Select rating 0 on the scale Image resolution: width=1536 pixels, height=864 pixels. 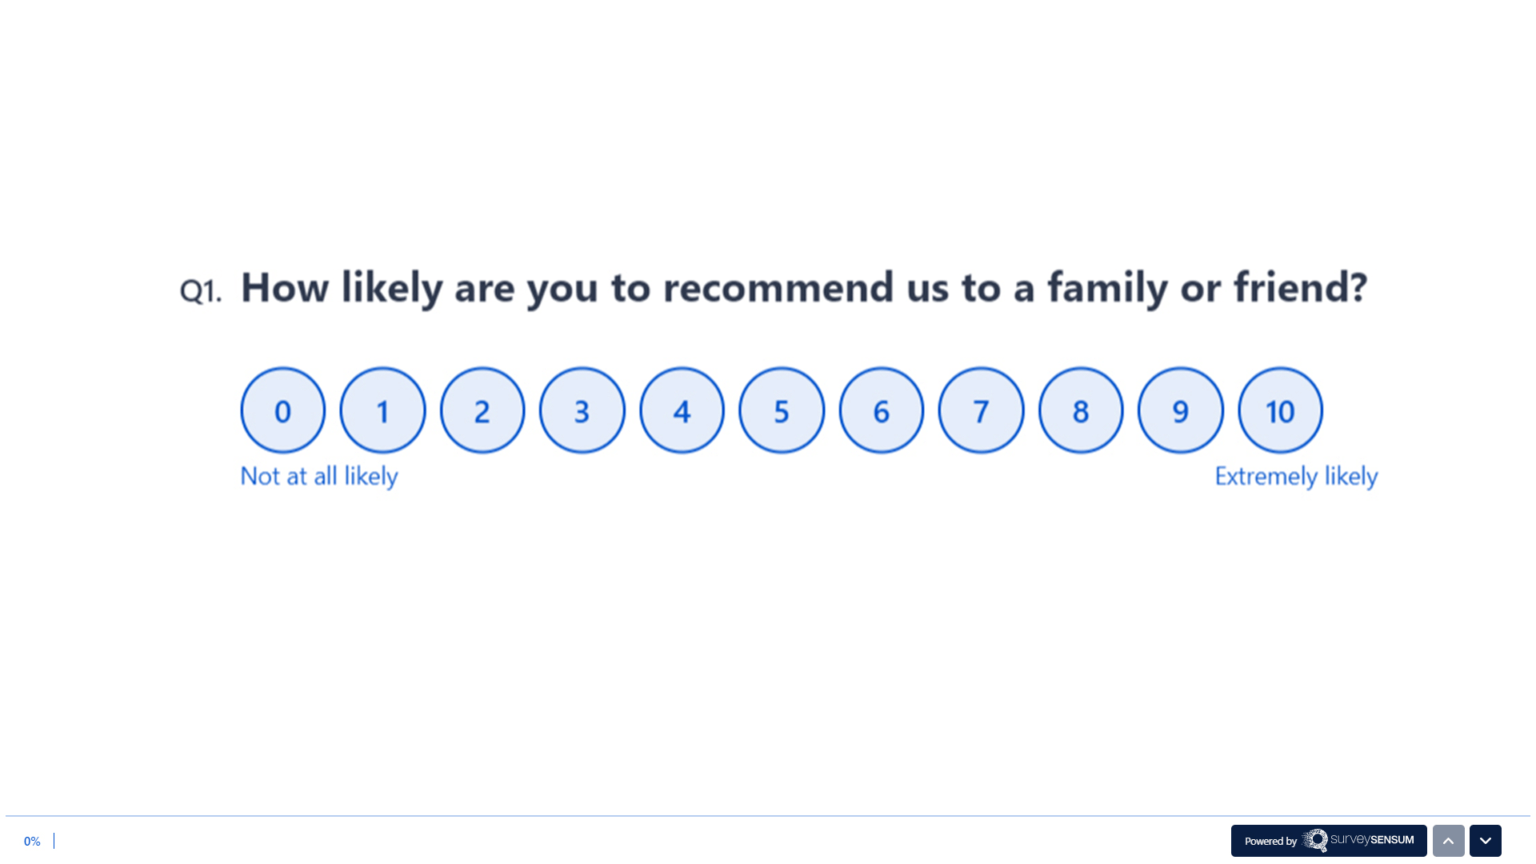click(283, 409)
